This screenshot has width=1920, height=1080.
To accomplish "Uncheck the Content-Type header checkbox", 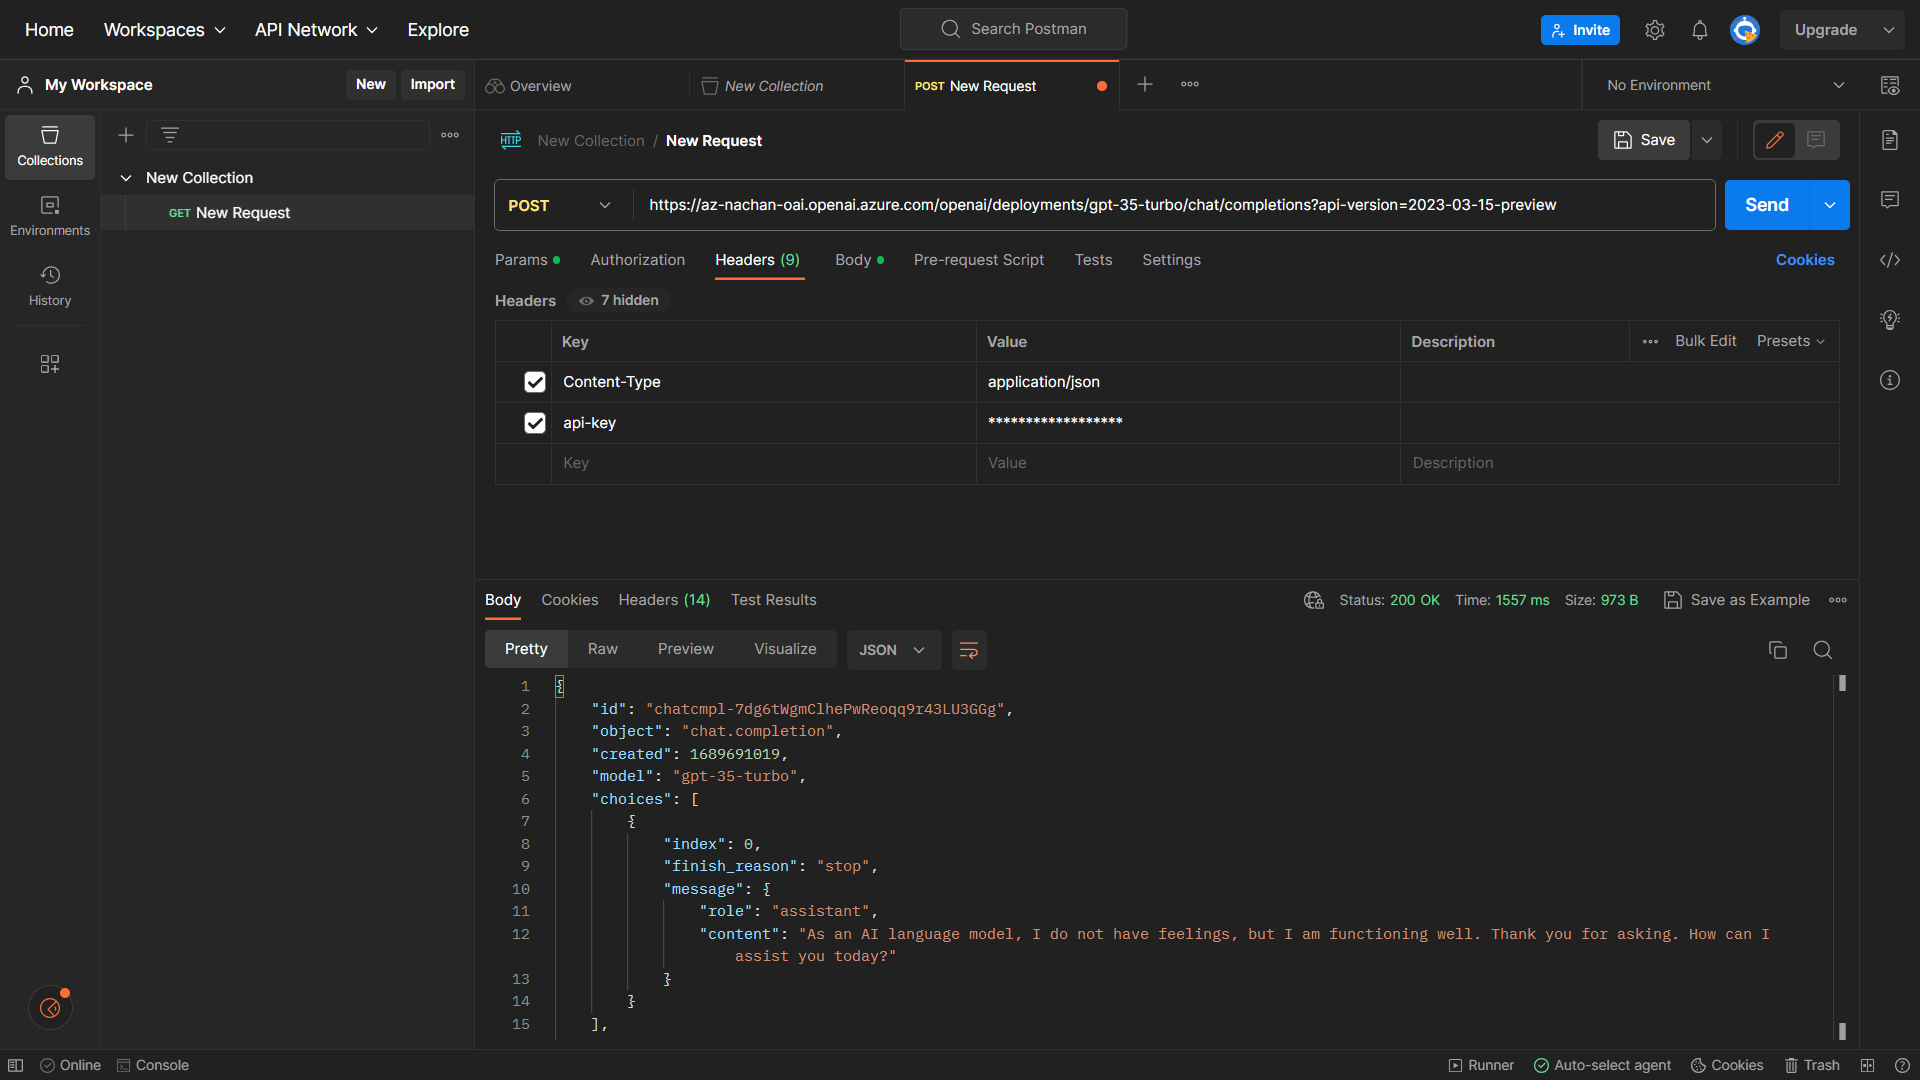I will [x=535, y=382].
